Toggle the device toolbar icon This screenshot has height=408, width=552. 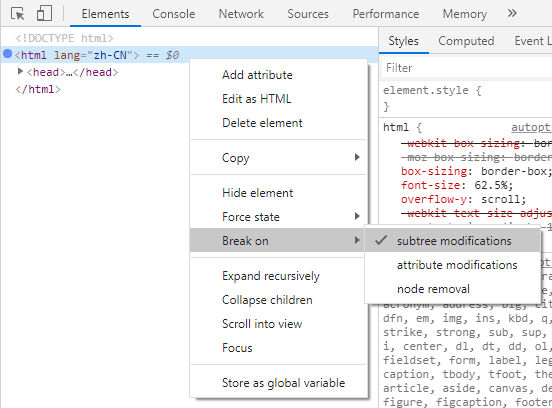44,14
